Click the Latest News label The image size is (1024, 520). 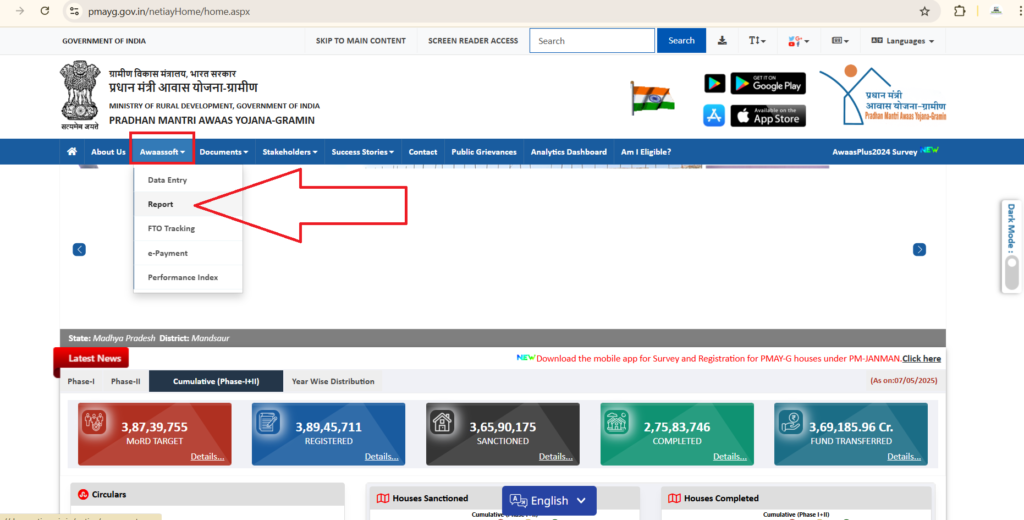click(94, 358)
